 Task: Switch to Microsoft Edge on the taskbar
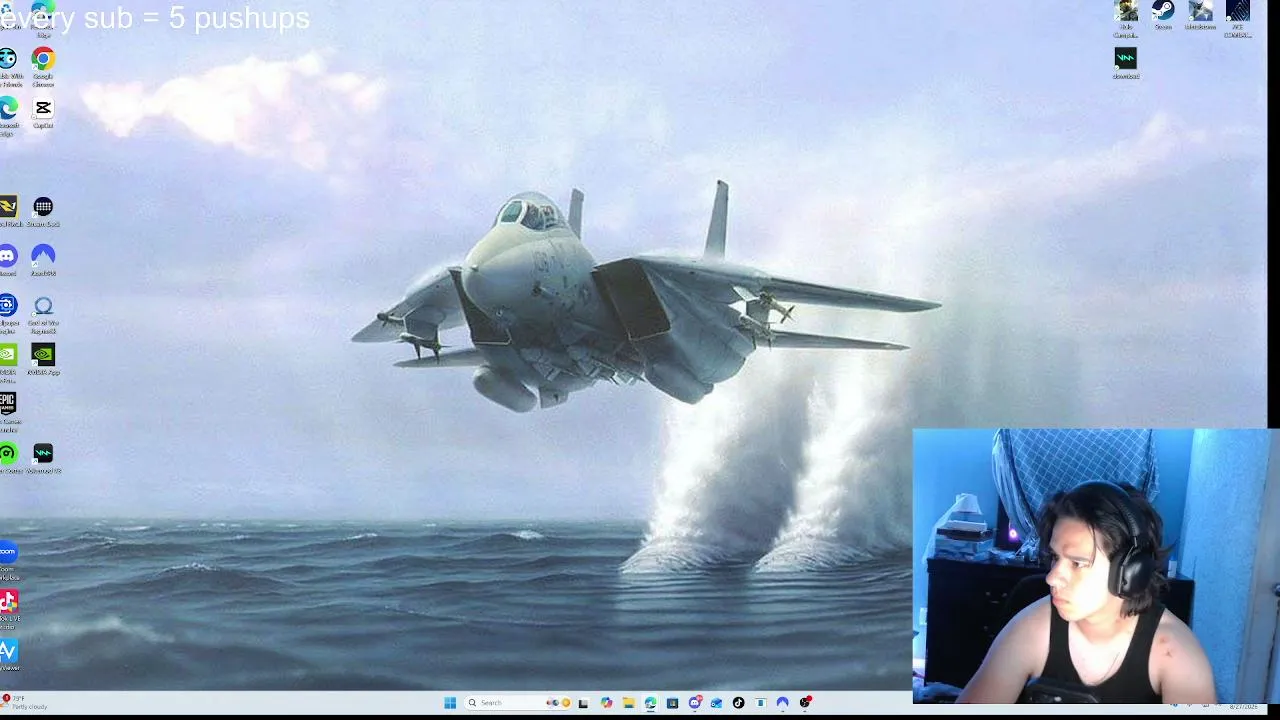click(650, 703)
